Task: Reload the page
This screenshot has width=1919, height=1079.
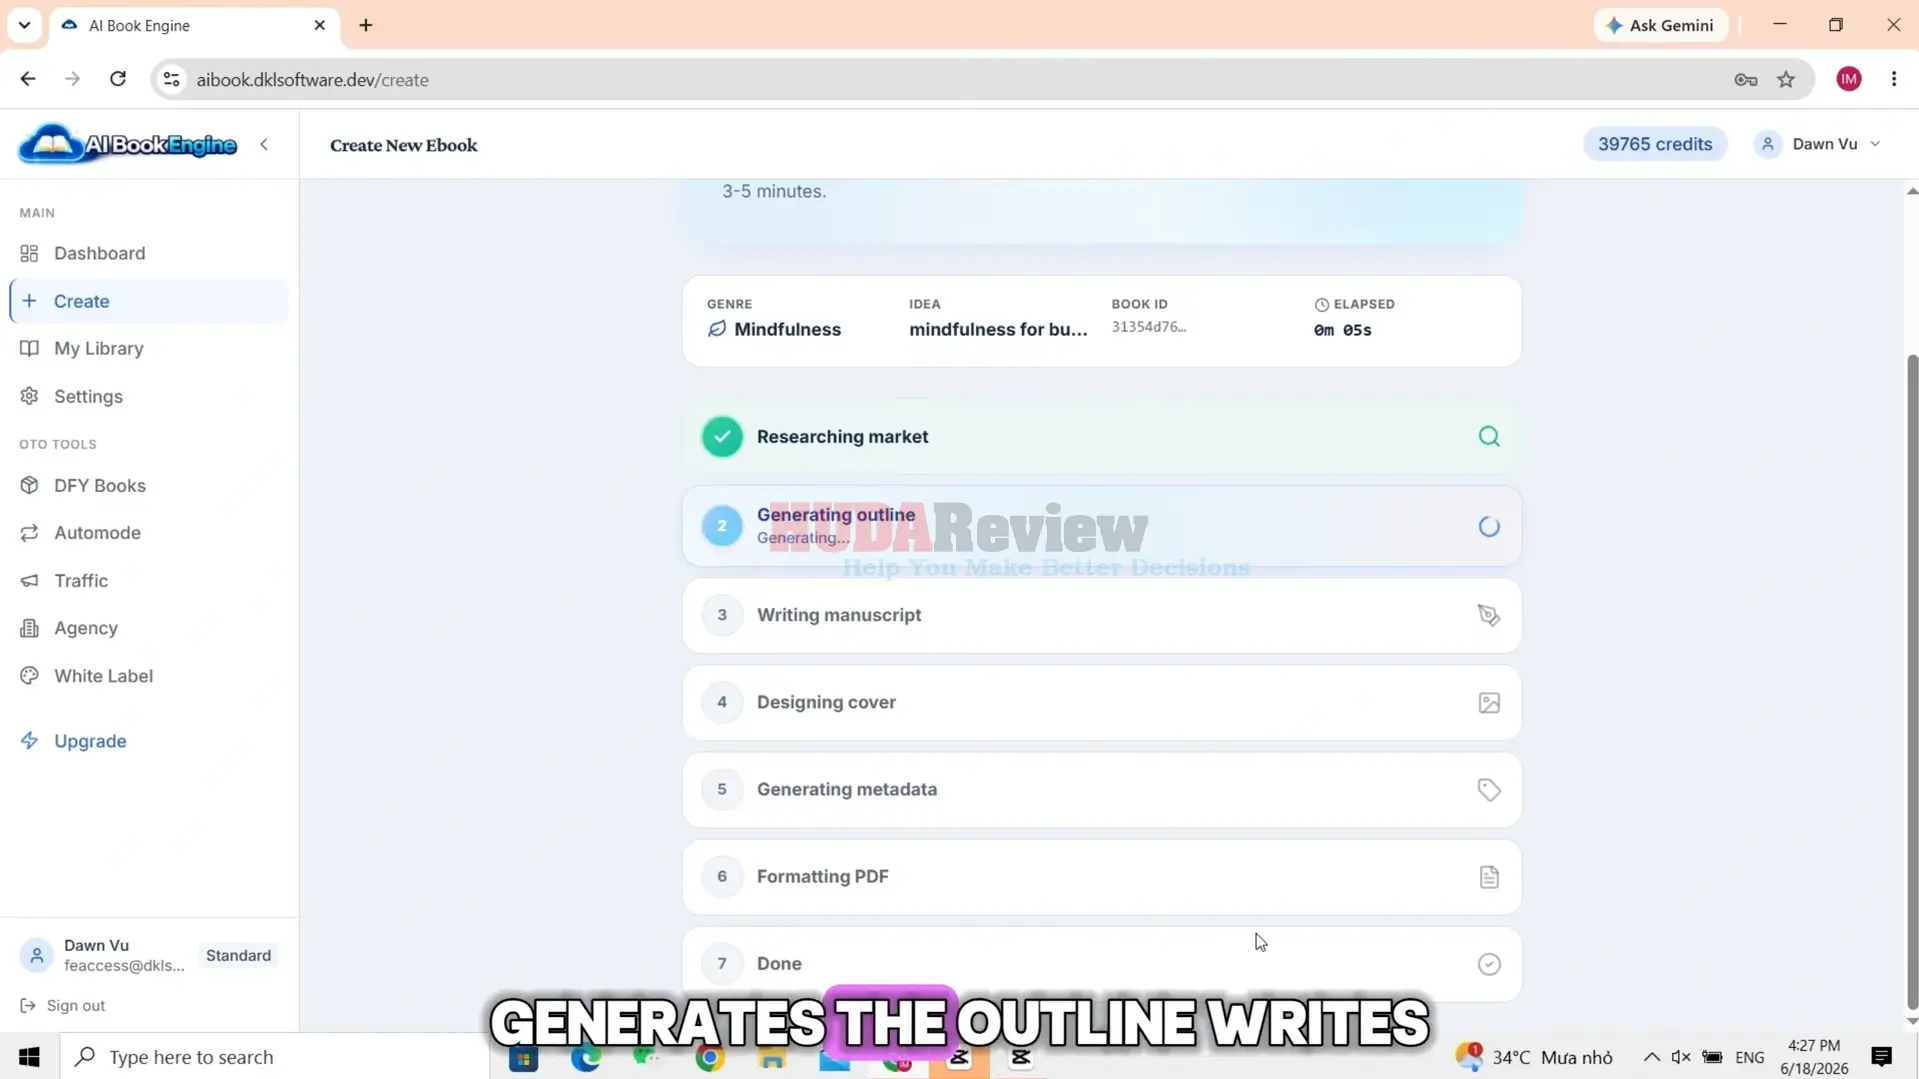Action: click(118, 80)
